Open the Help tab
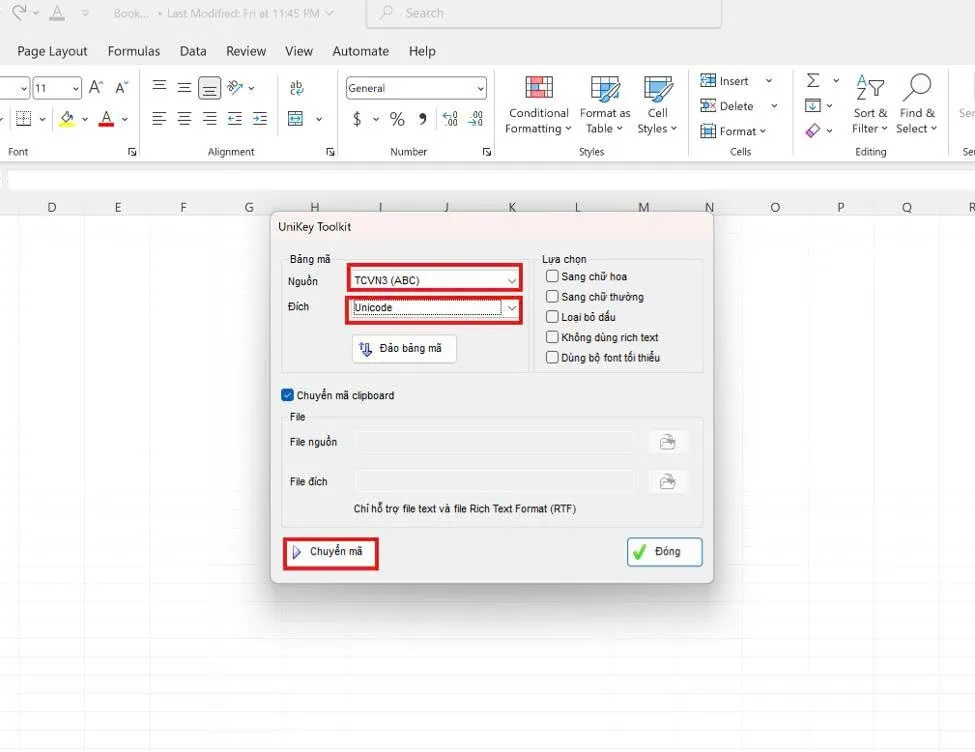Screen dimensions: 975x752 point(422,51)
